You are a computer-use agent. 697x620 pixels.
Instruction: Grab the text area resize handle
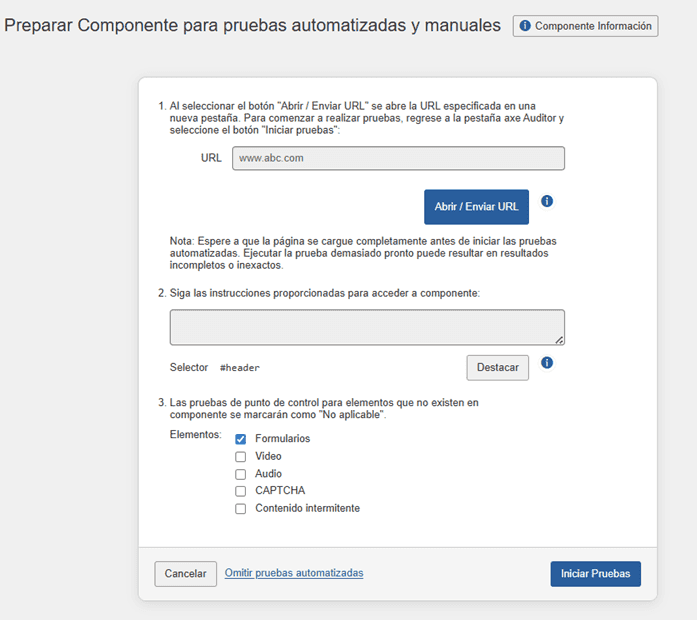(x=559, y=340)
